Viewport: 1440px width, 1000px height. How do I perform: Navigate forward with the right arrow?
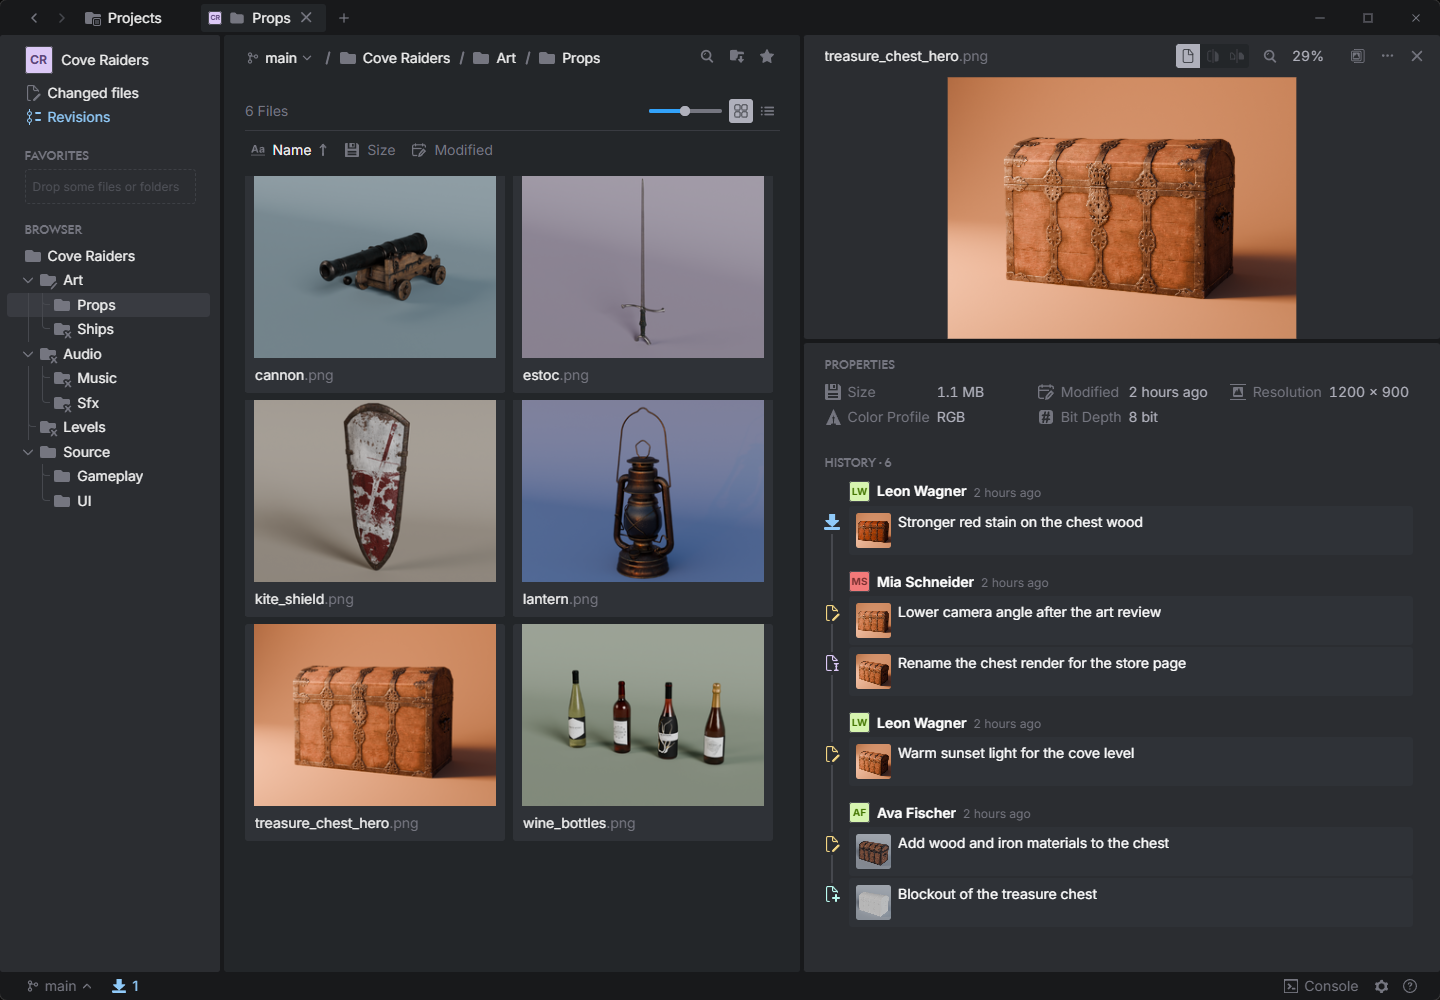[62, 18]
